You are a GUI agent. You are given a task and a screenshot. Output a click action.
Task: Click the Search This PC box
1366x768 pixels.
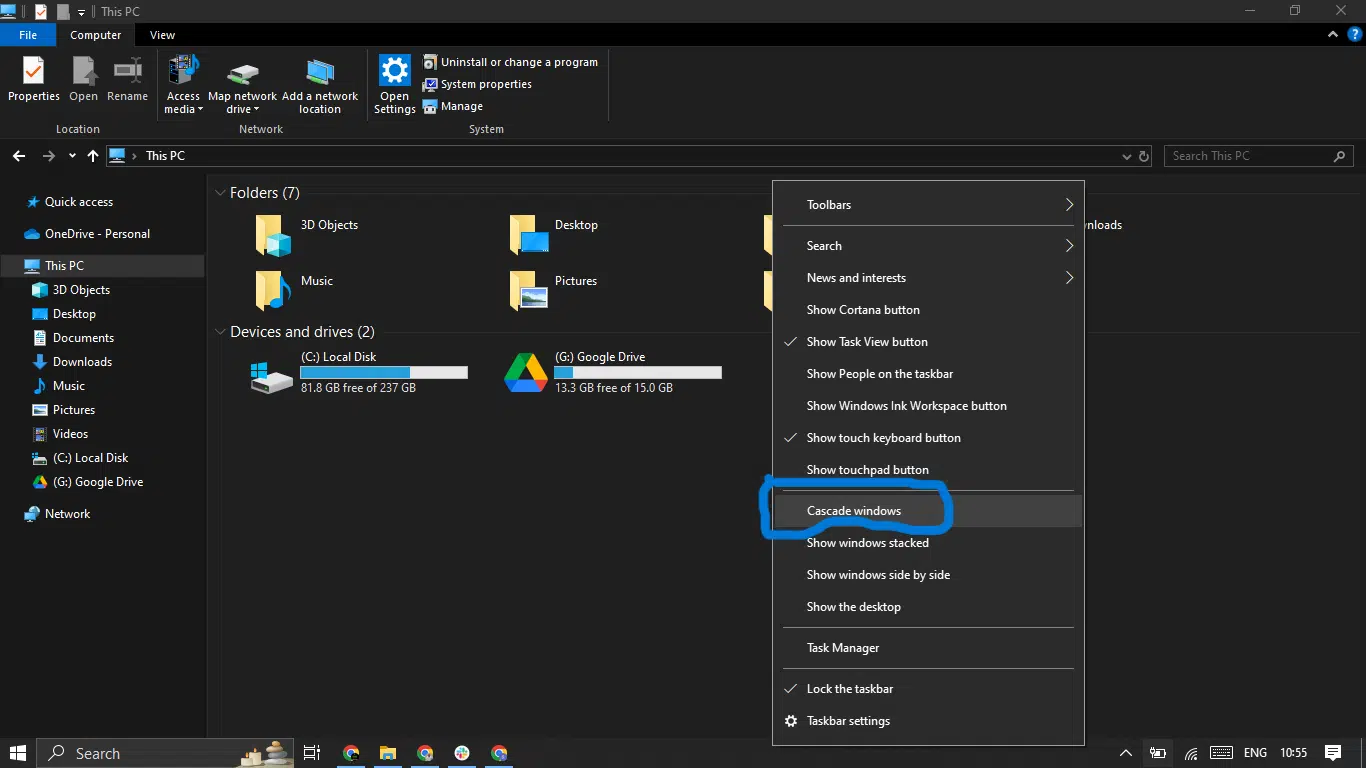click(x=1258, y=156)
